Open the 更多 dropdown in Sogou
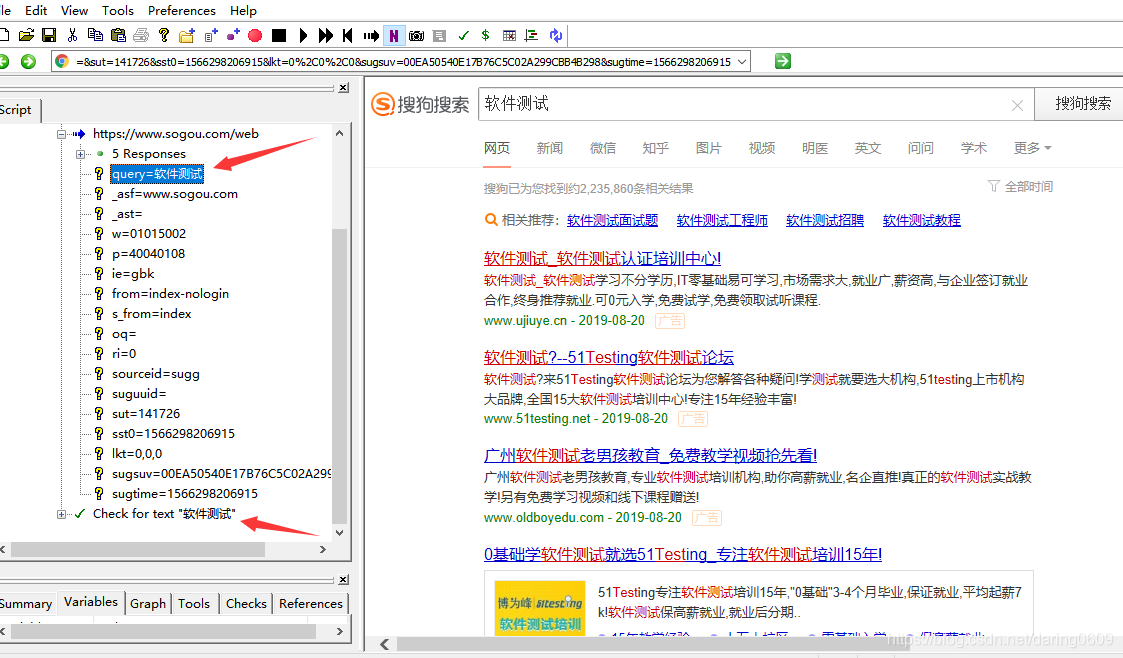 (1032, 148)
